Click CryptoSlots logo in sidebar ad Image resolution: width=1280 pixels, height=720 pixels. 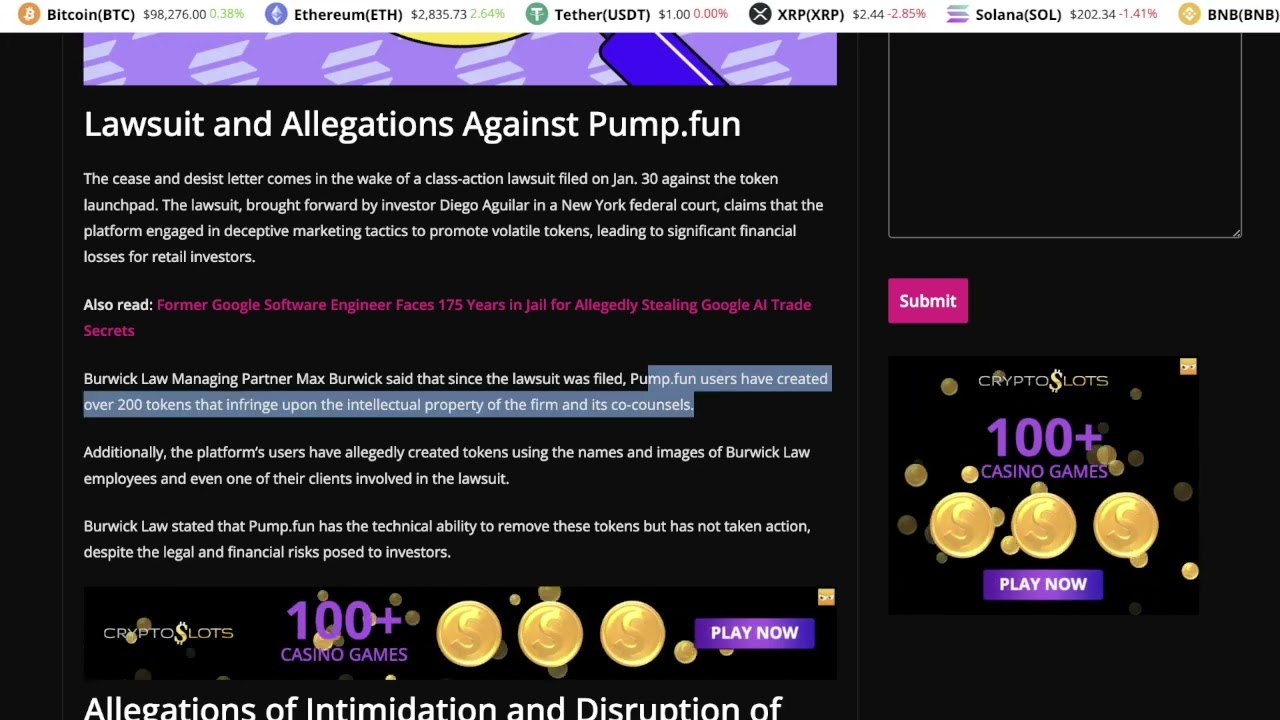[1043, 381]
